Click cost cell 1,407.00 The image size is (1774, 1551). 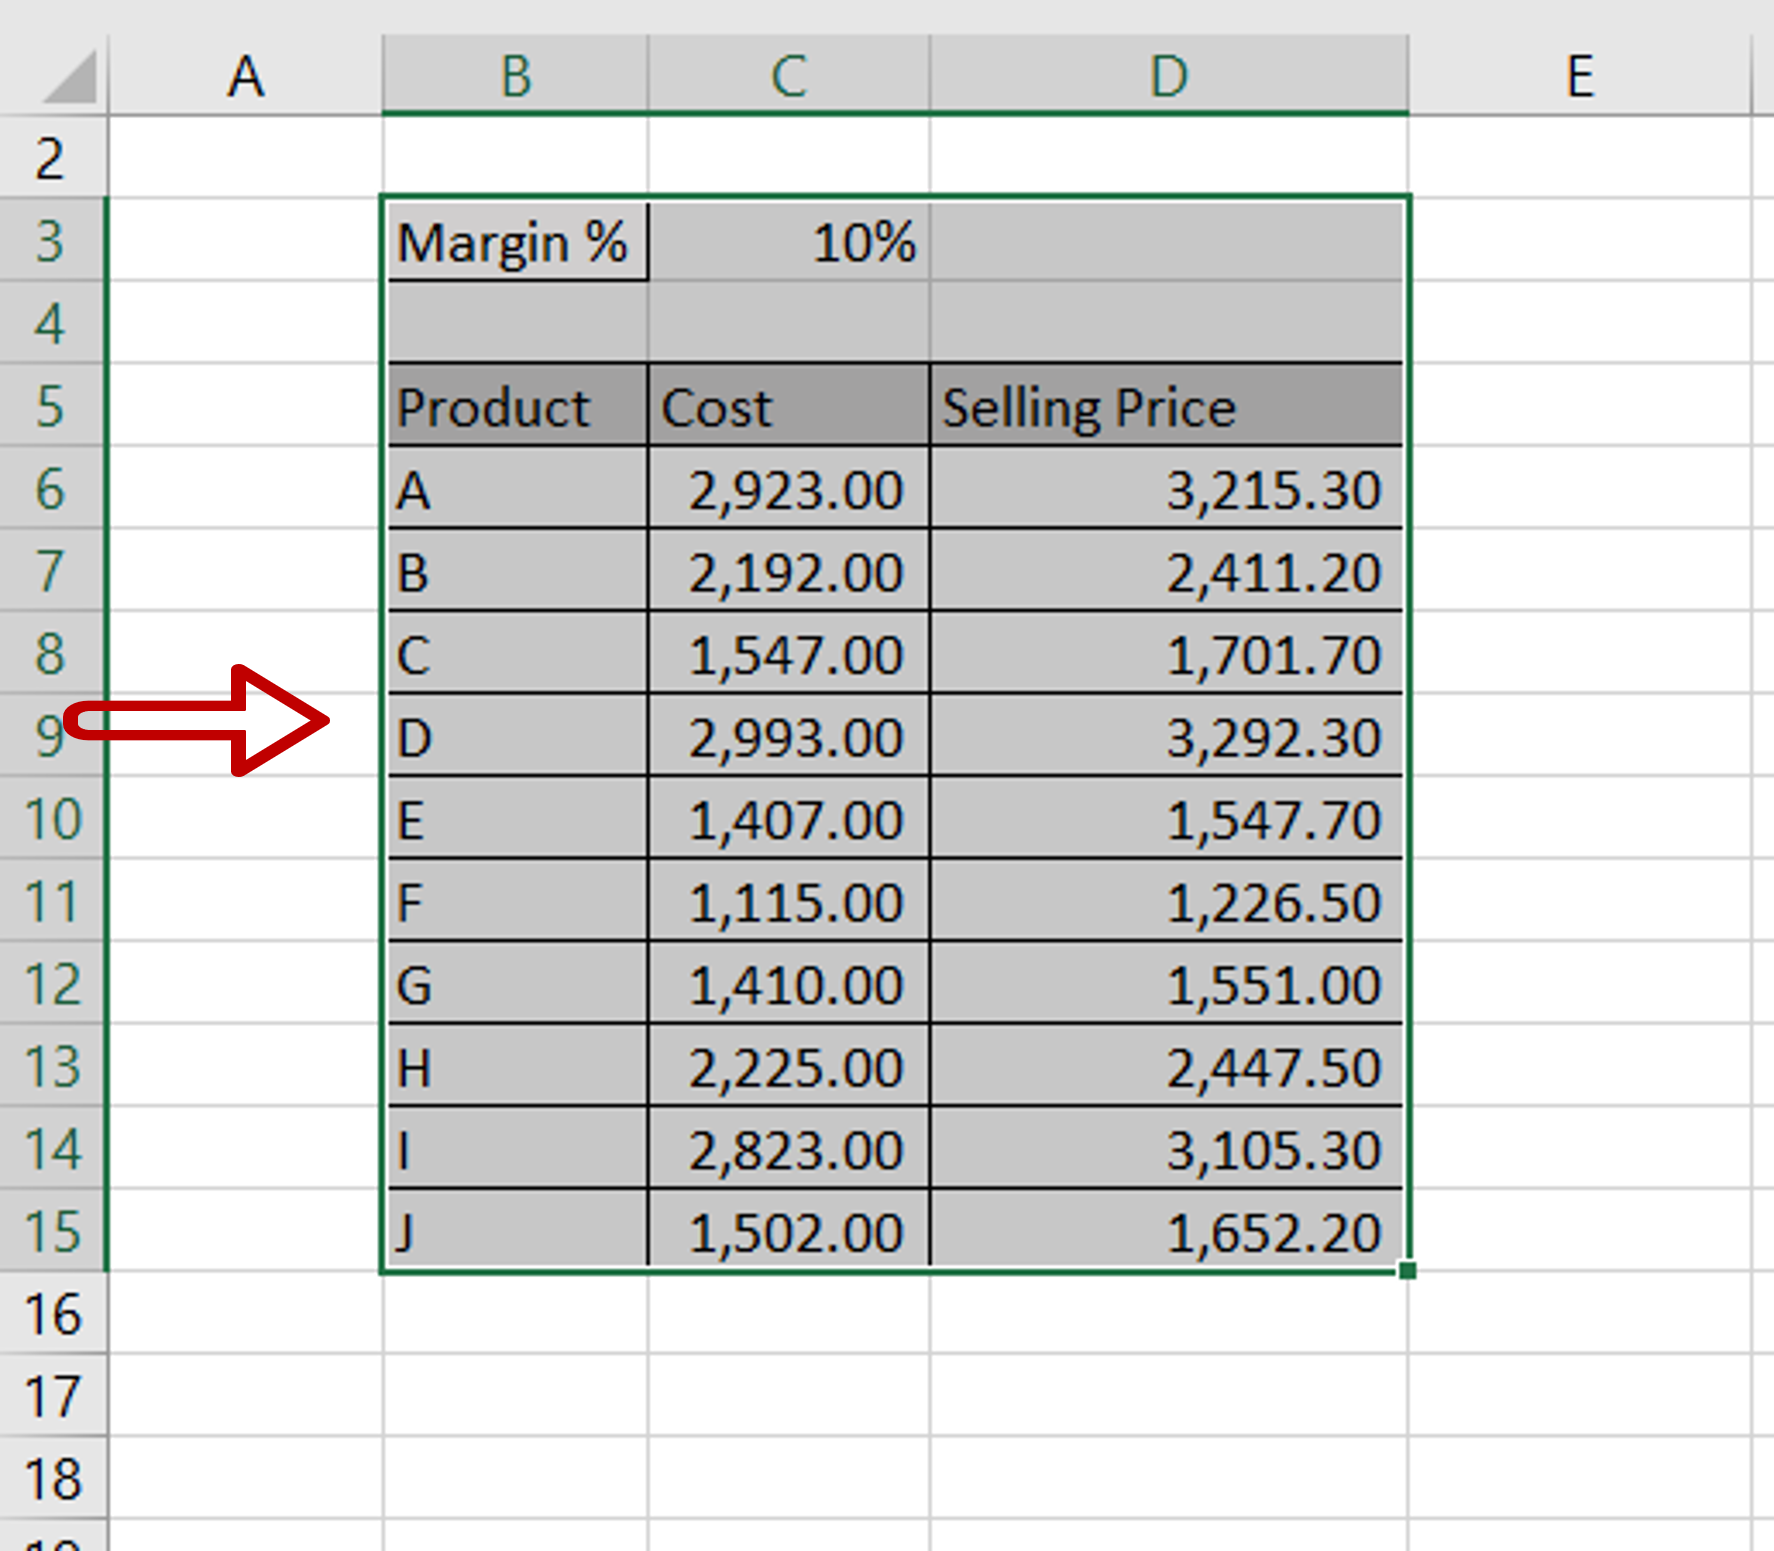(x=789, y=818)
